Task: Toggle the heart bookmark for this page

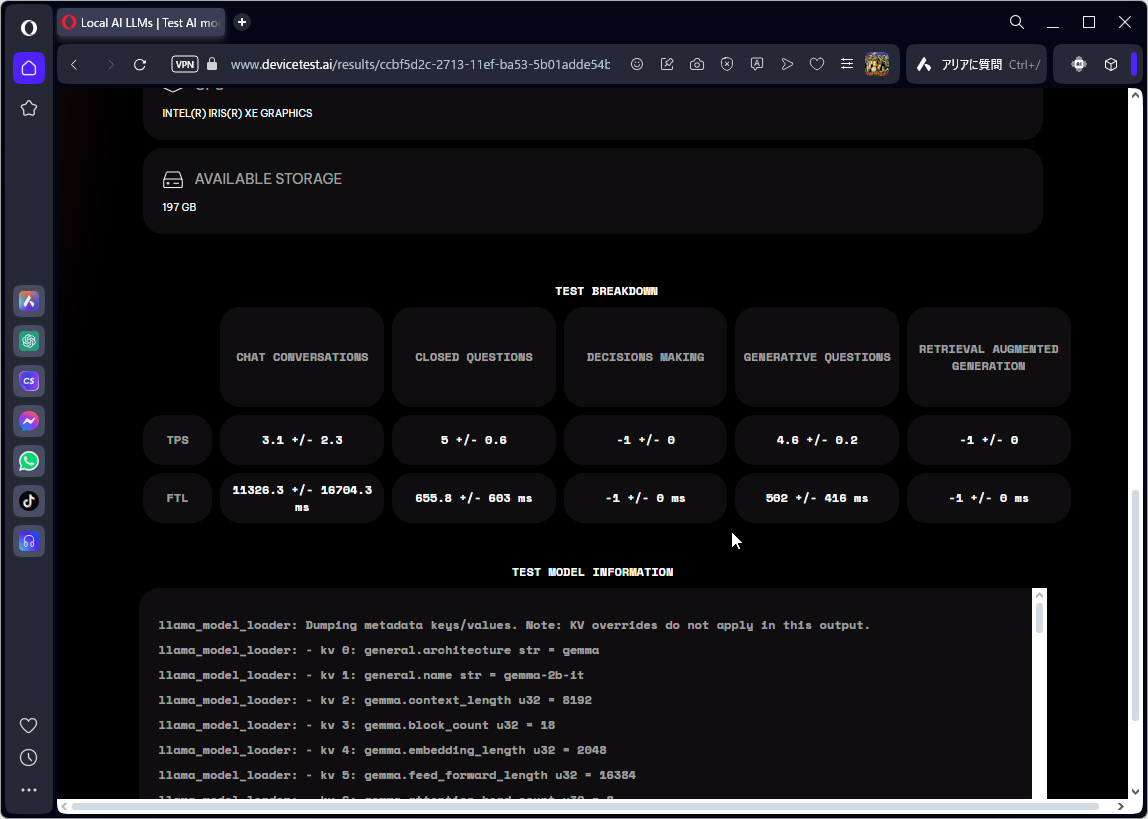Action: (817, 63)
